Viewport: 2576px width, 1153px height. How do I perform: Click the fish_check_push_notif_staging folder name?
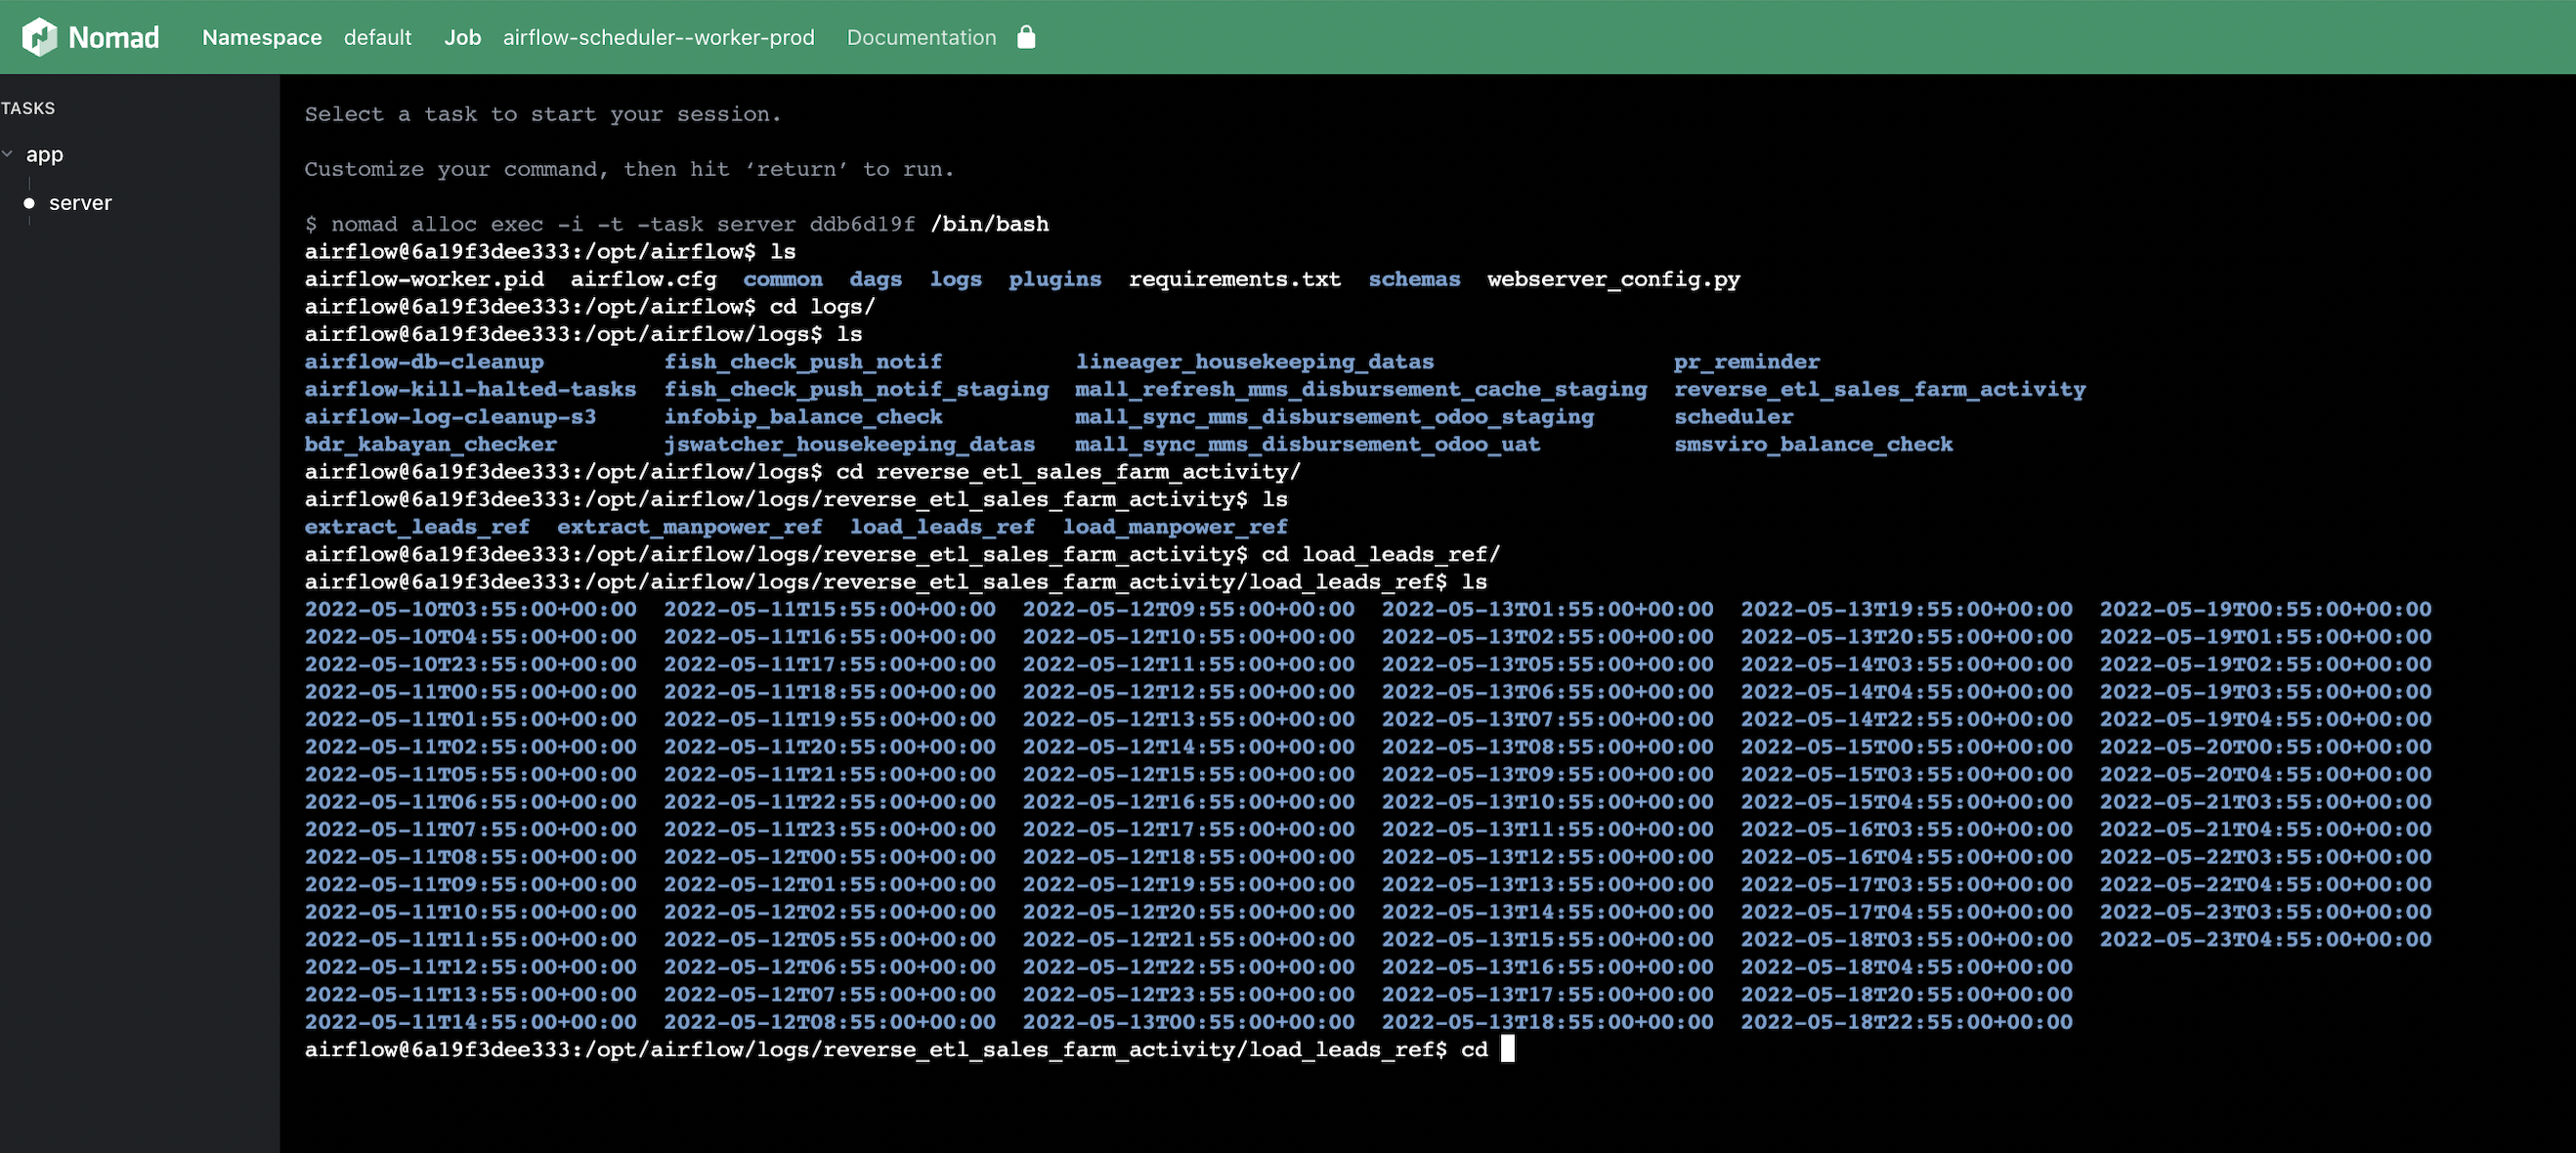(856, 389)
